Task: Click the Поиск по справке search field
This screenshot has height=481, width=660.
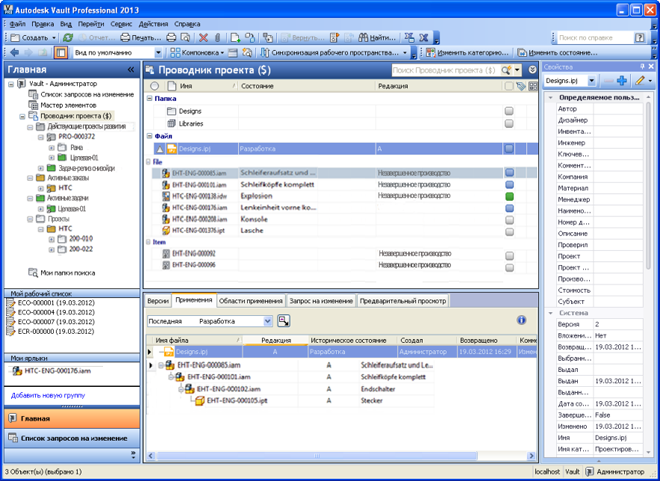Action: [x=594, y=38]
